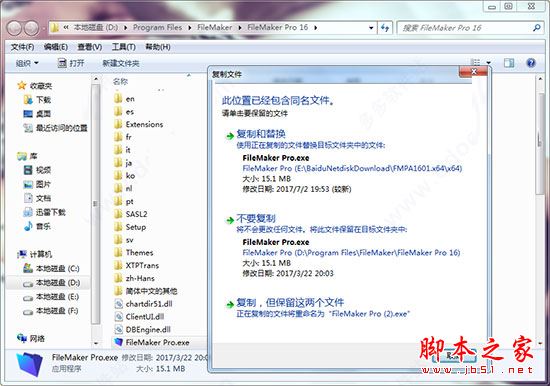Expand arrow after FileMaker Pro 16 breadcrumb
This screenshot has width=550, height=386.
tap(315, 28)
